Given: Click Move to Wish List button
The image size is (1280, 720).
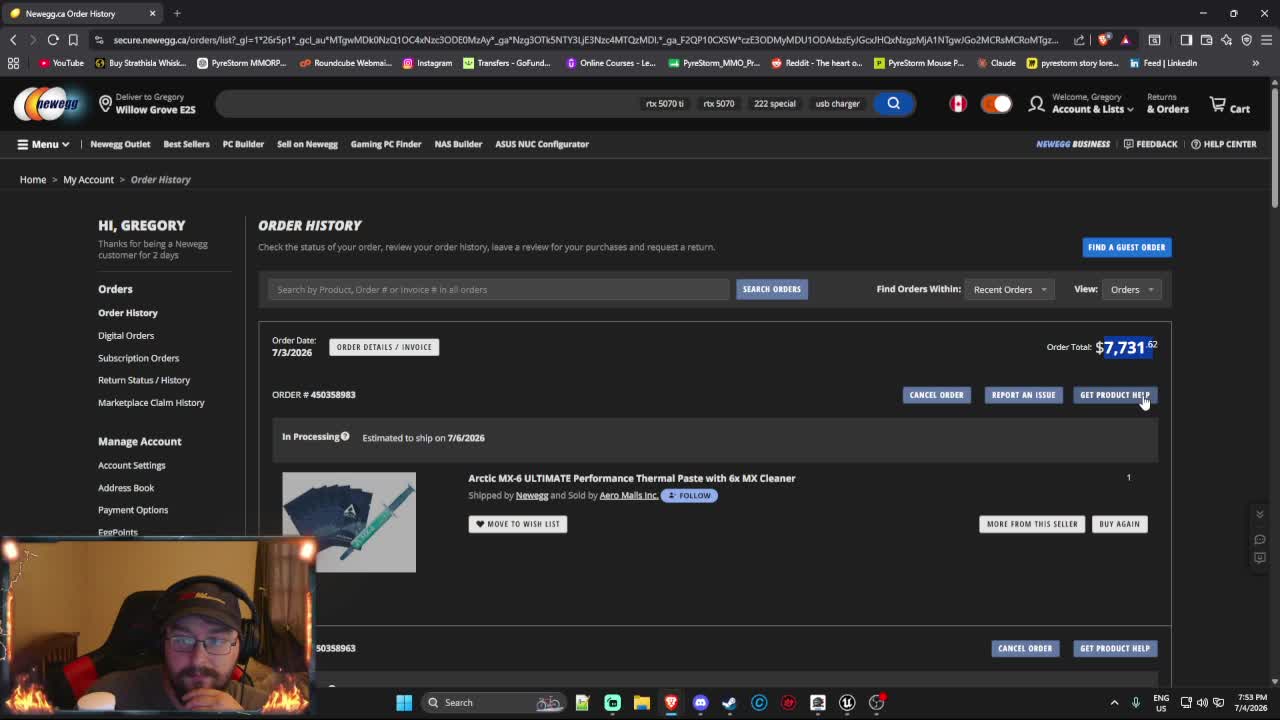Looking at the screenshot, I should tap(518, 524).
